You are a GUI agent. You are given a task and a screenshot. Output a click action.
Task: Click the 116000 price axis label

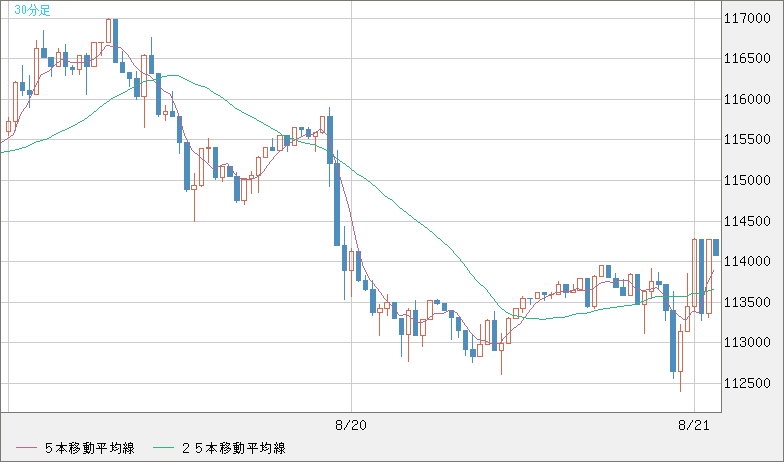coord(748,100)
